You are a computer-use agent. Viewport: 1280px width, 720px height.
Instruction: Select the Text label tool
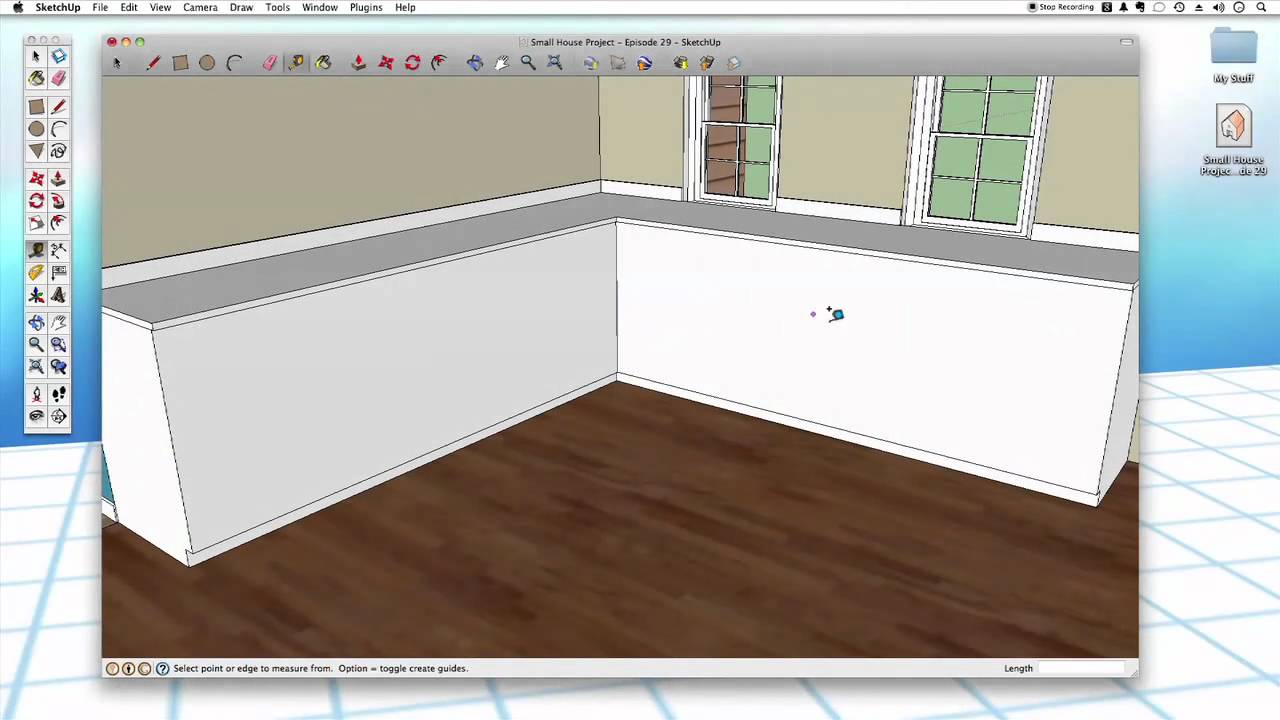tap(59, 273)
